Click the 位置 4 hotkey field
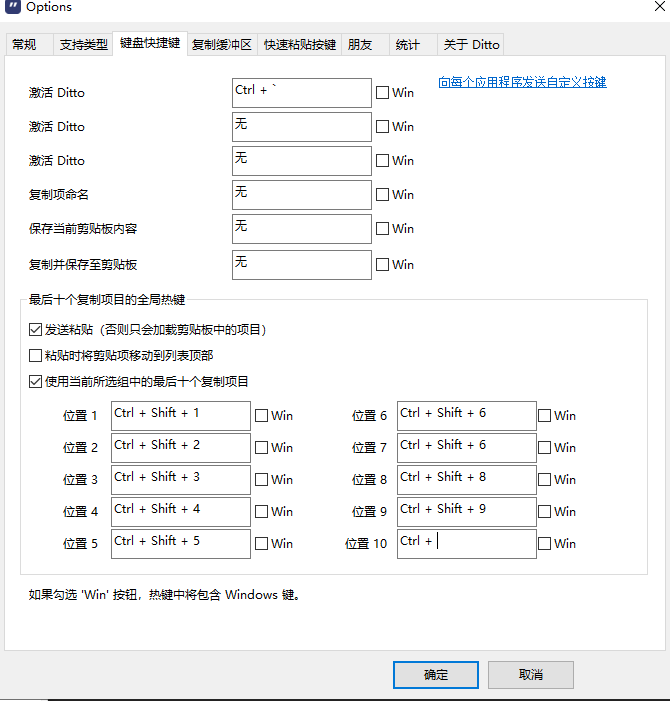 tap(181, 512)
